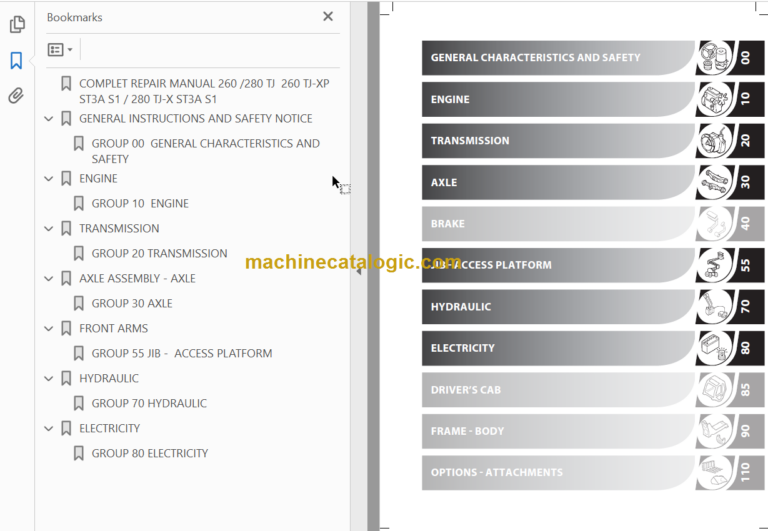The height and width of the screenshot is (531, 768).
Task: Open GROUP 00 GENERAL CHARACTERISTICS AND SAFETY bookmark
Action: point(206,151)
